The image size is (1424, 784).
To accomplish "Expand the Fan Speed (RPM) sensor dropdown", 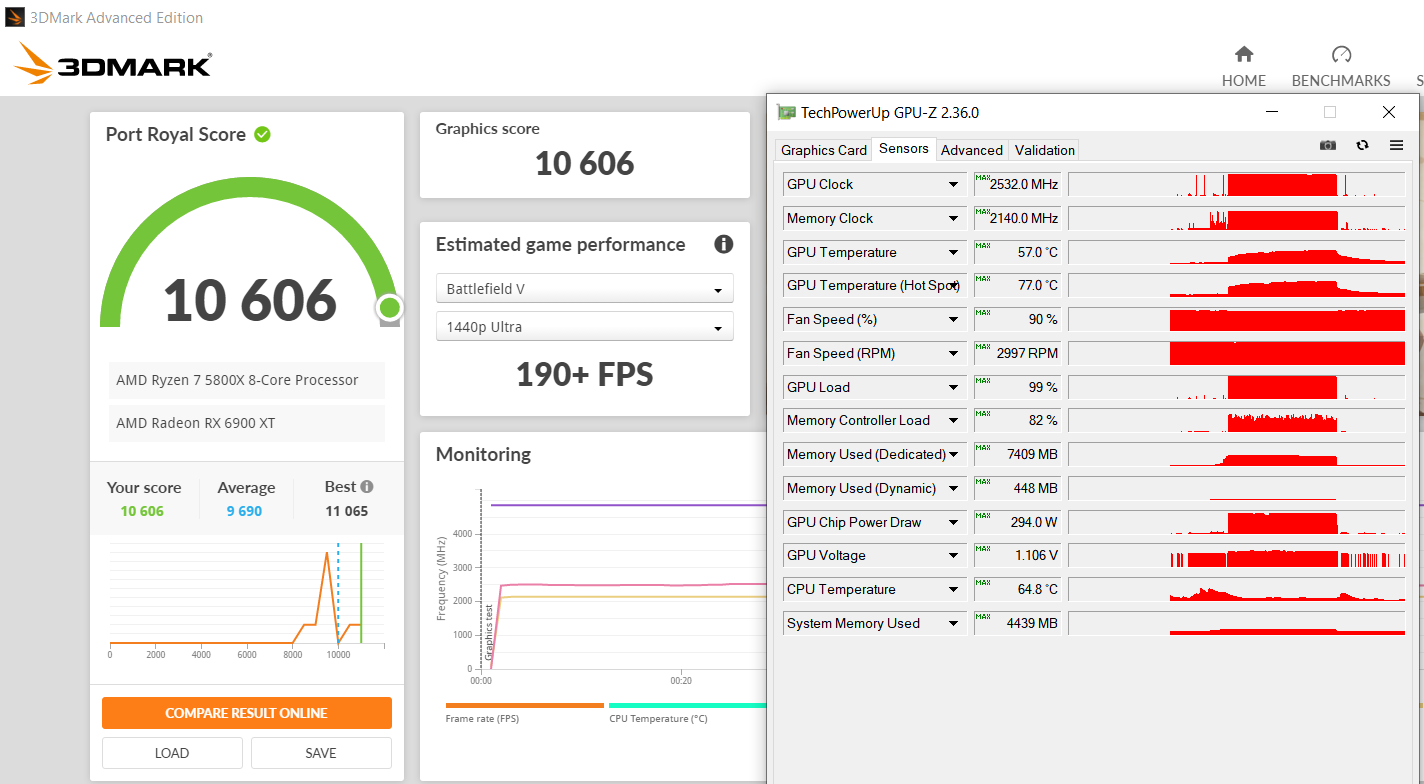I will 953,354.
